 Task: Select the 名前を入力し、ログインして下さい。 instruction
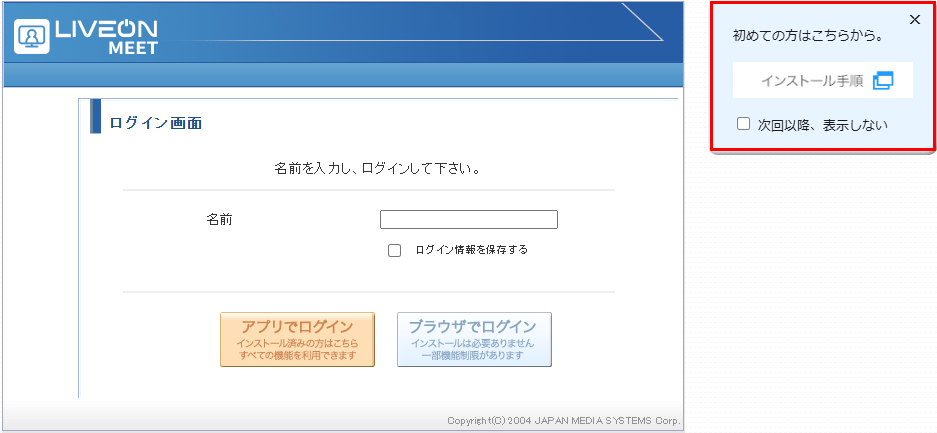[378, 169]
